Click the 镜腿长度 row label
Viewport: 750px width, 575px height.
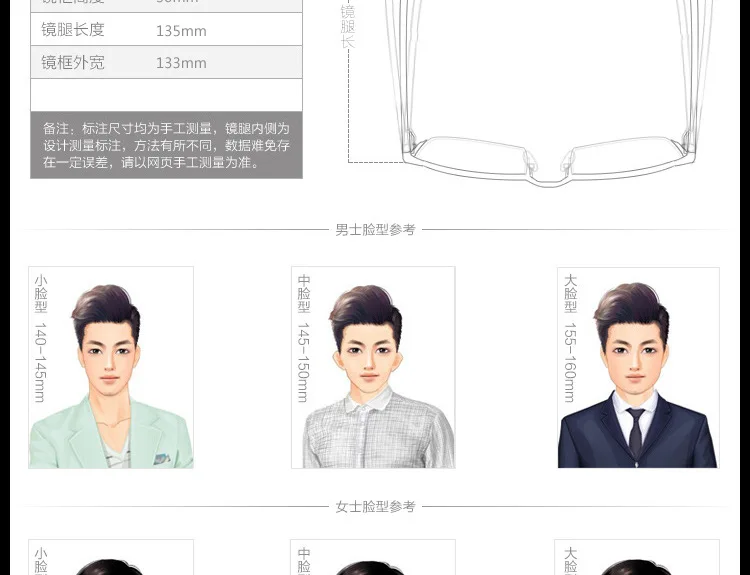click(73, 30)
